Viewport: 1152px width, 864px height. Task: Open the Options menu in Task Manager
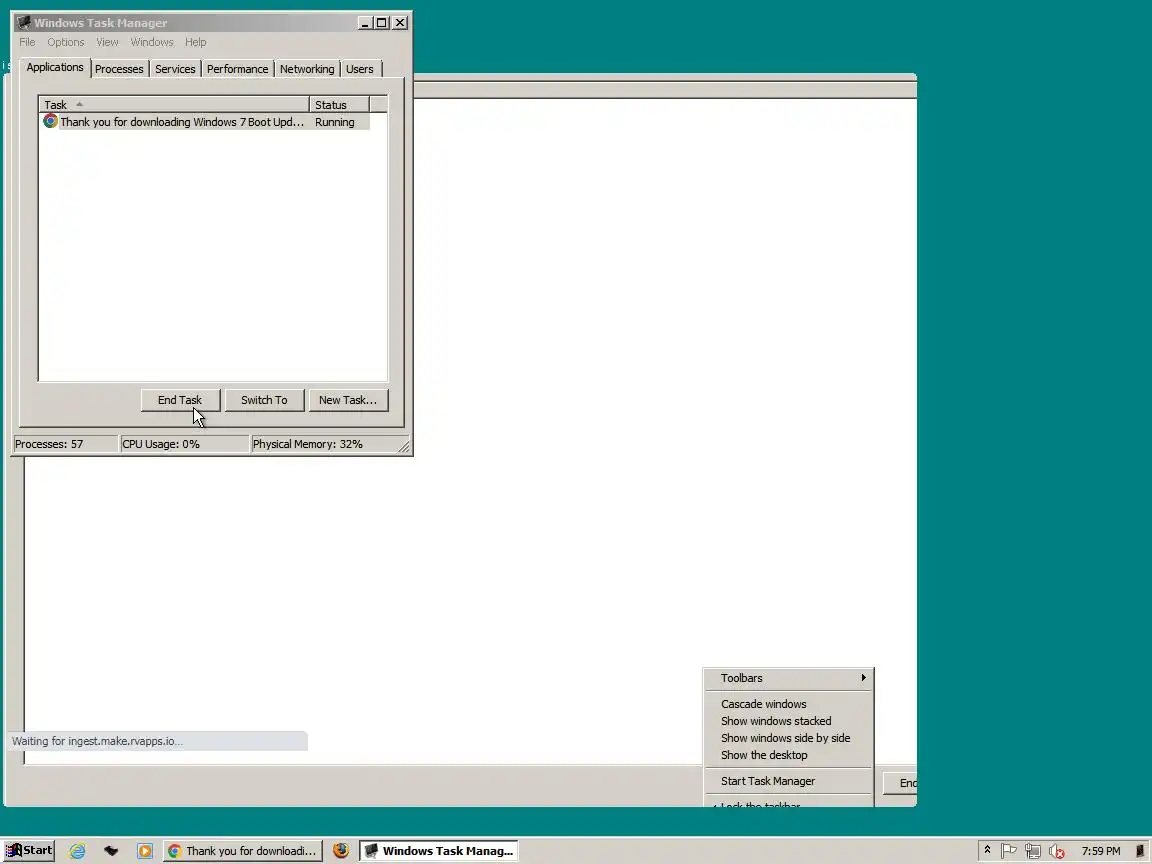(x=65, y=42)
